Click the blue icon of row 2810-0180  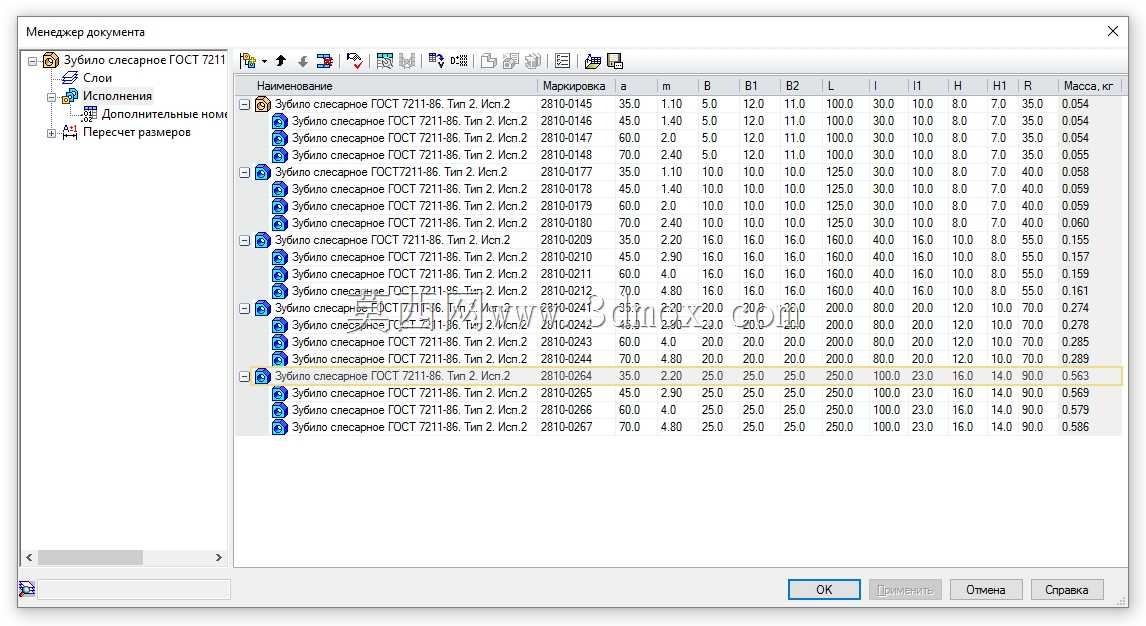click(279, 224)
